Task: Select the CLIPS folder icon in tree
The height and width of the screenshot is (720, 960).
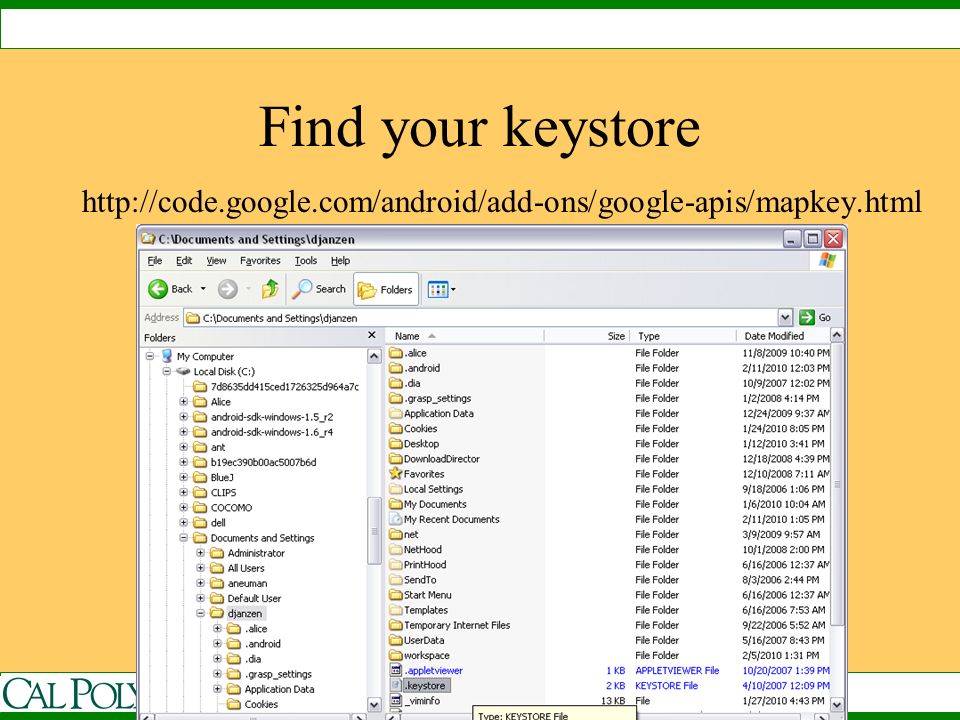Action: (200, 492)
